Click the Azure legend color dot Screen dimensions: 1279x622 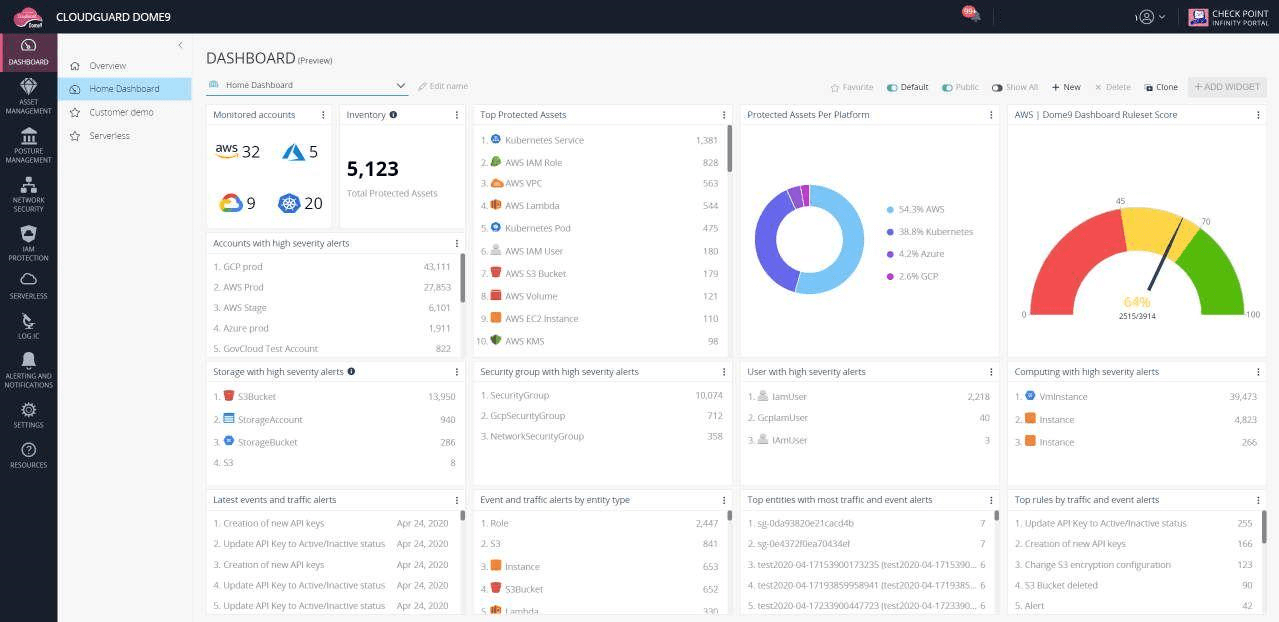890,254
